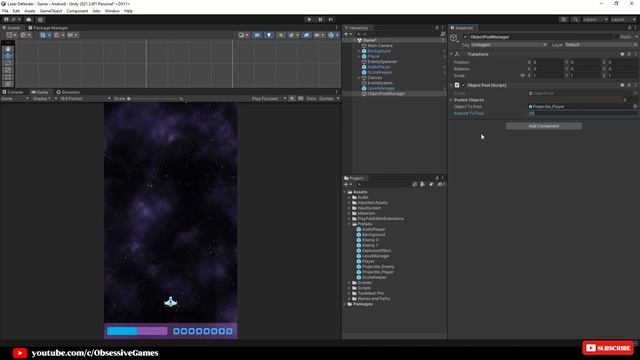The image size is (640, 360).
Task: Toggle mute audio icon in Game view
Action: 292,98
